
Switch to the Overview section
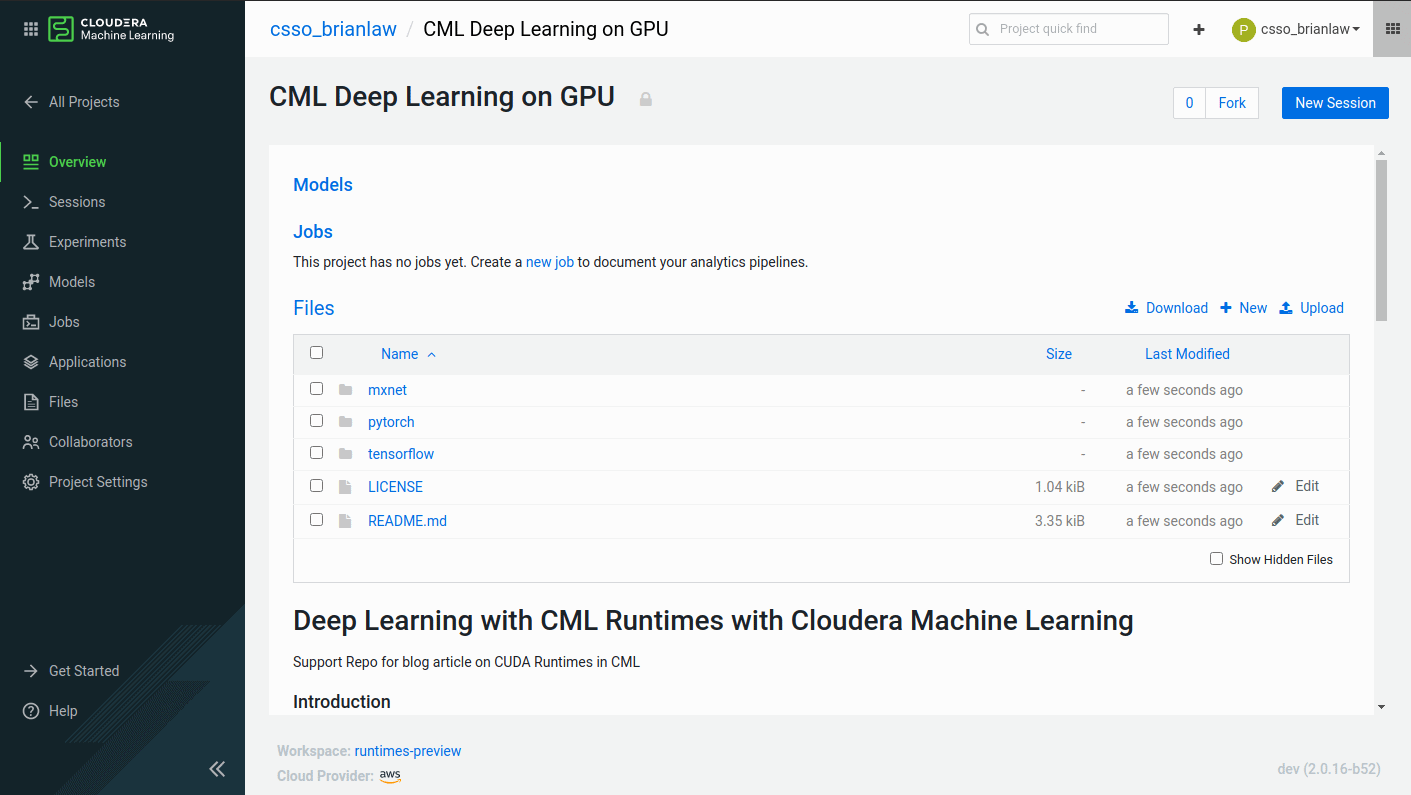click(x=77, y=161)
